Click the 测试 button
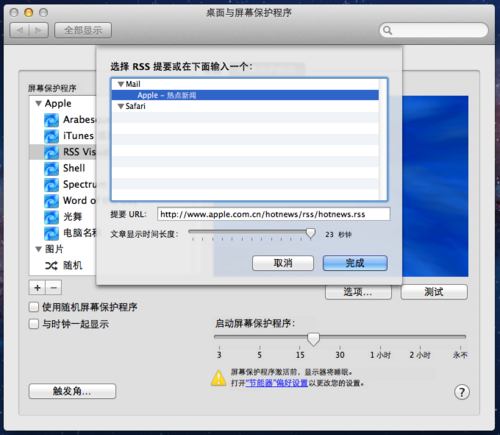Image resolution: width=500 pixels, height=435 pixels. click(434, 292)
